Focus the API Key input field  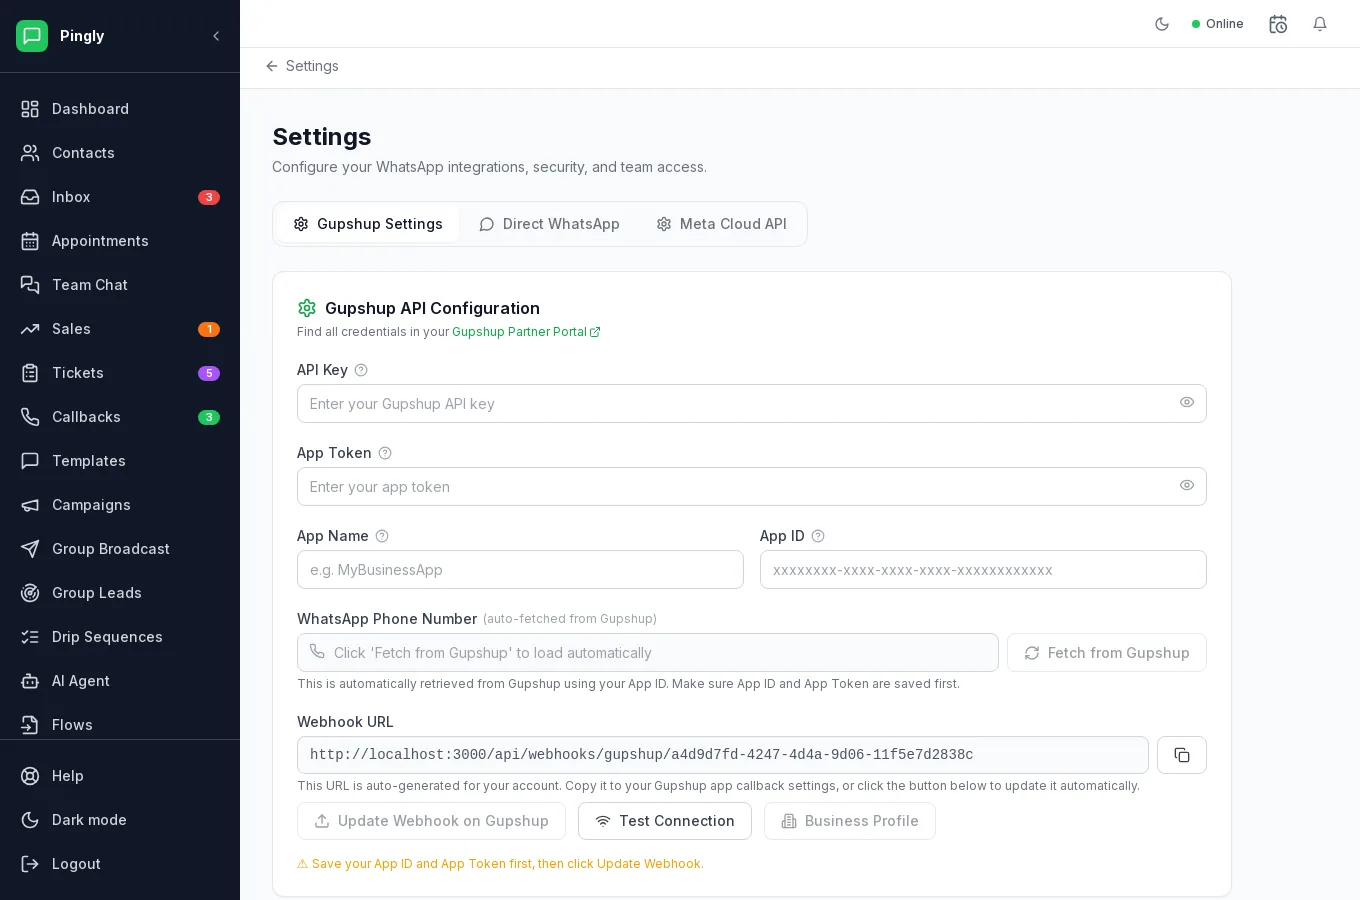click(752, 404)
